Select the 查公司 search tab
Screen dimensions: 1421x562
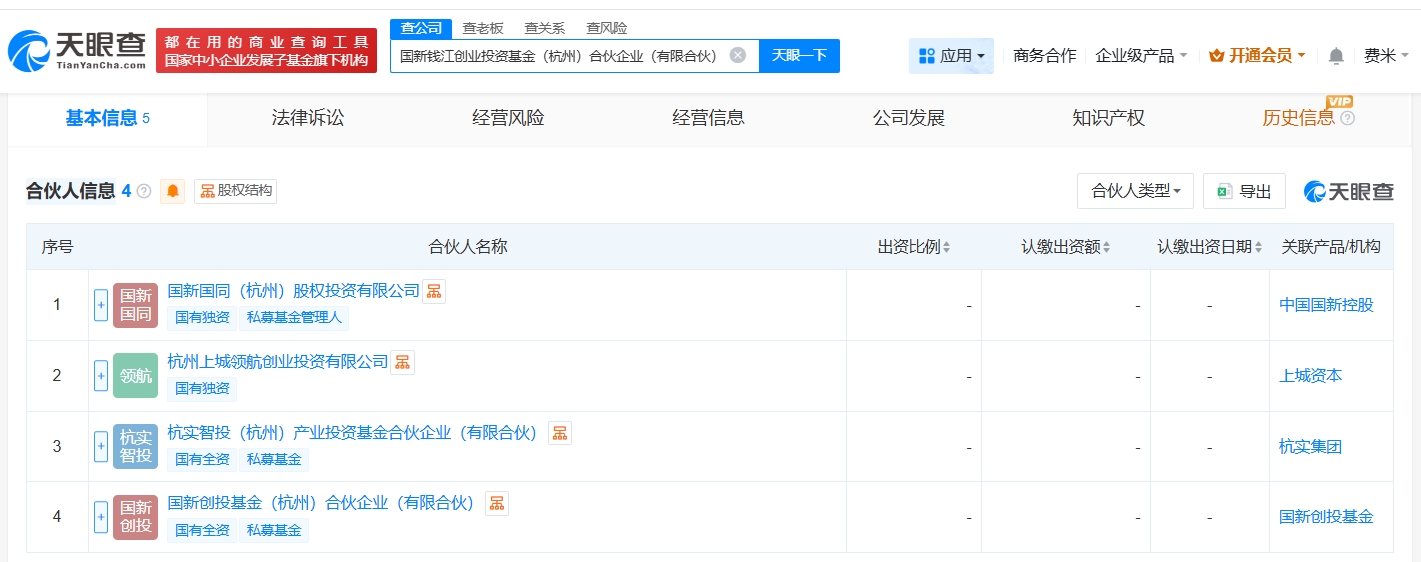(421, 28)
